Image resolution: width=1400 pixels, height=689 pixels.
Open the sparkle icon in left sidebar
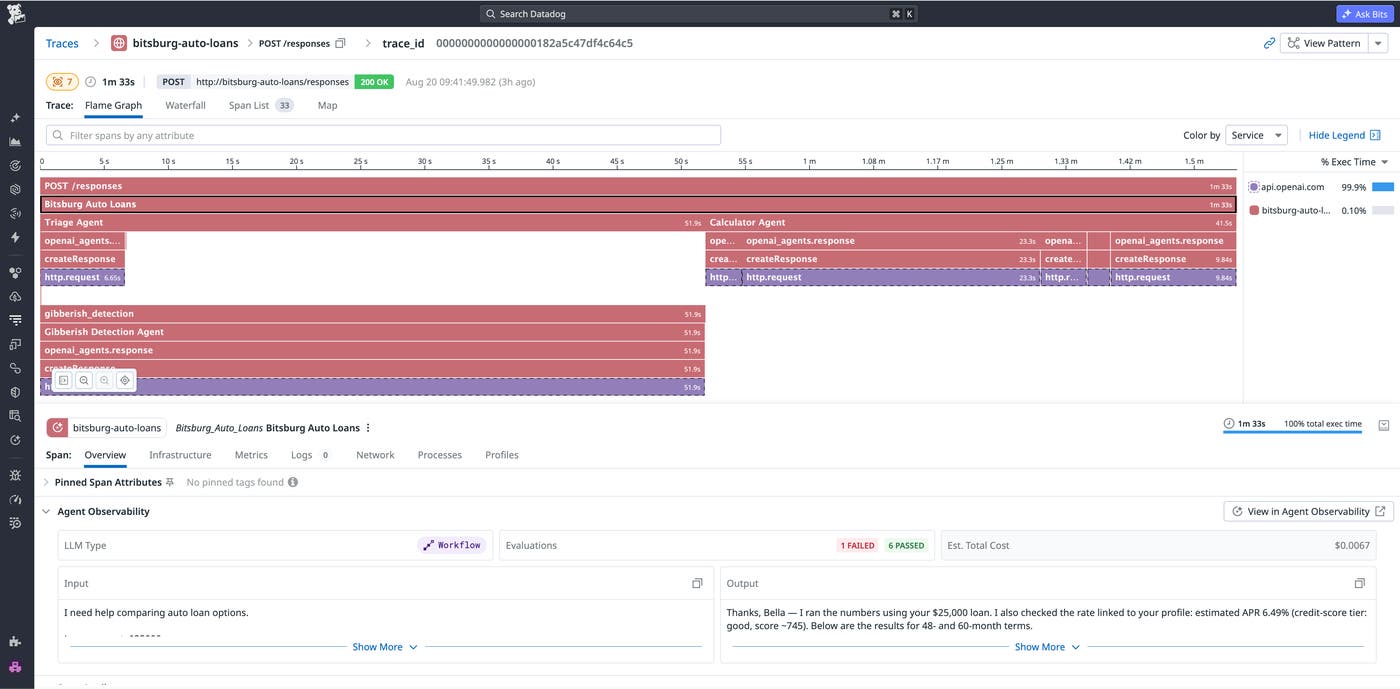click(15, 118)
